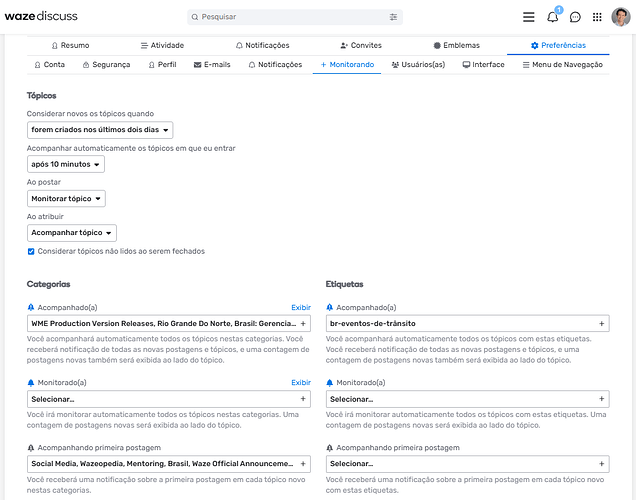636x500 pixels.
Task: Open the Interface preferences tab
Action: pyautogui.click(x=483, y=64)
